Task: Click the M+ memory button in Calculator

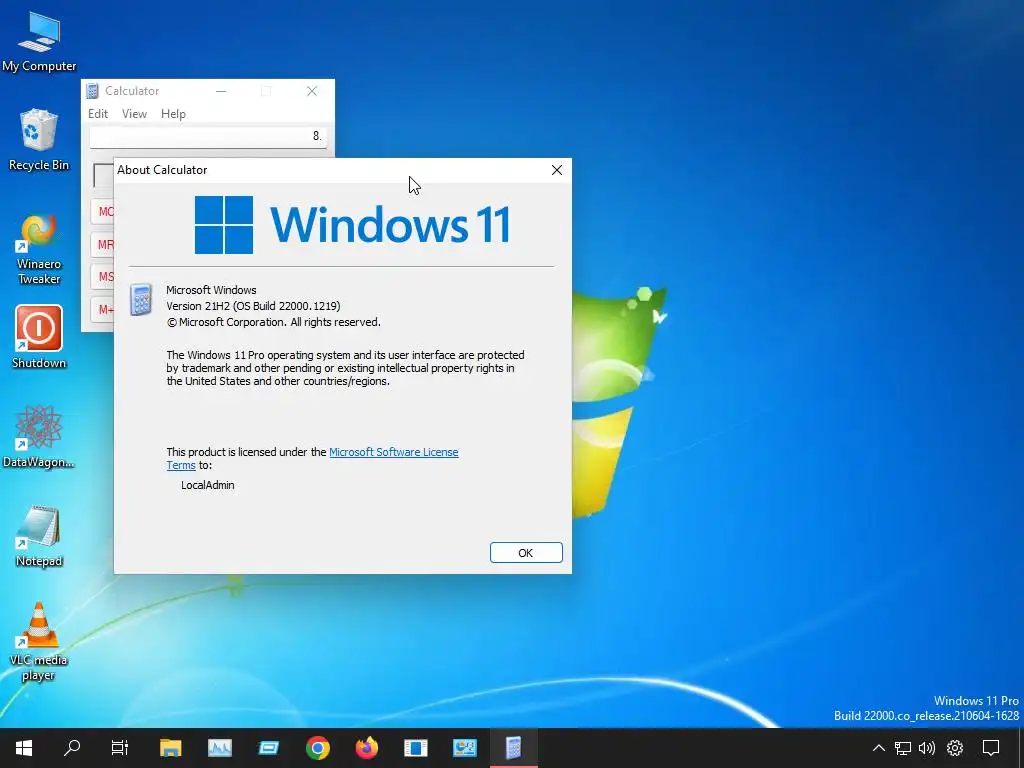Action: (103, 310)
